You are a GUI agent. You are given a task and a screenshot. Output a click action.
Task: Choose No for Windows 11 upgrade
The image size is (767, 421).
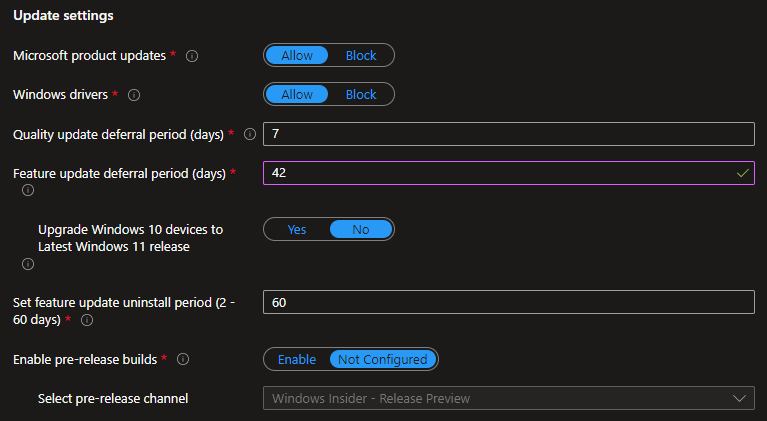click(361, 229)
